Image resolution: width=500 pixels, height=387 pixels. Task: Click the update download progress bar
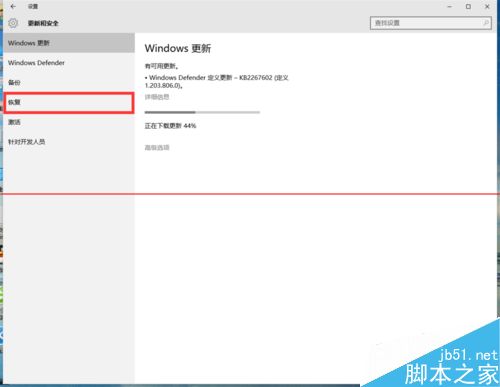[202, 112]
